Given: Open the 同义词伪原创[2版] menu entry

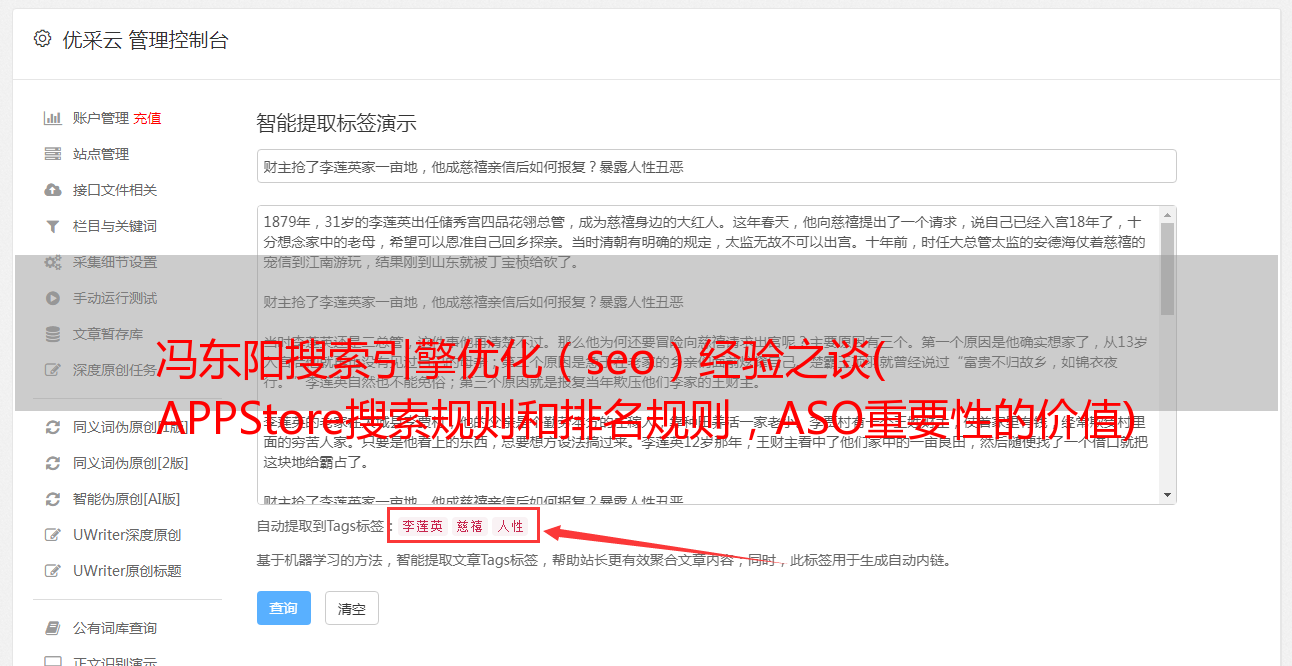Looking at the screenshot, I should pyautogui.click(x=130, y=463).
